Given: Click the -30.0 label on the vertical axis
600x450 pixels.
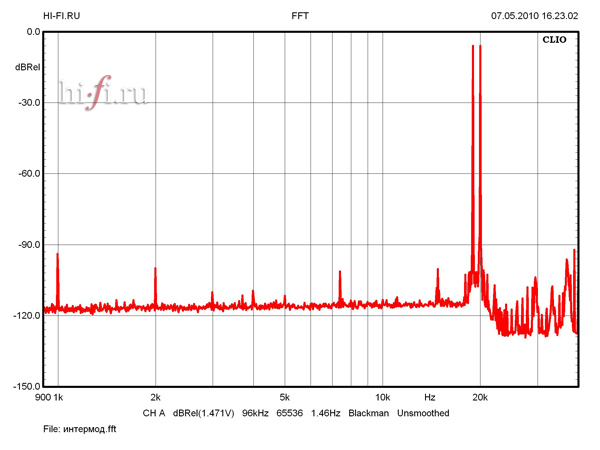Looking at the screenshot, I should click(x=27, y=102).
